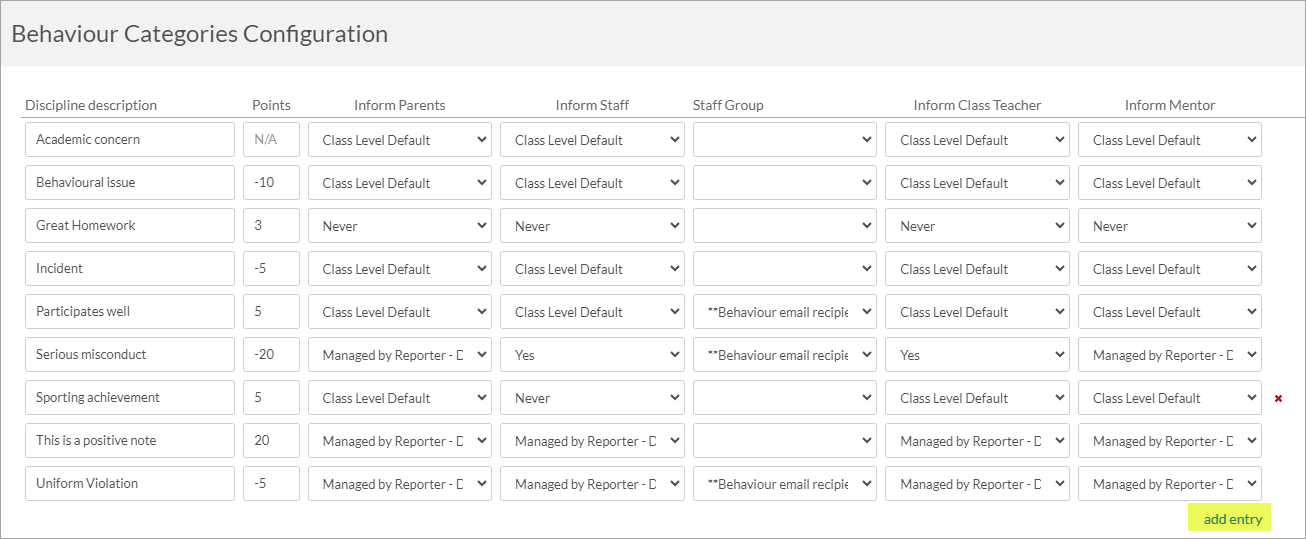
Task: Expand Staff Group dropdown for Participates well
Action: (x=785, y=312)
